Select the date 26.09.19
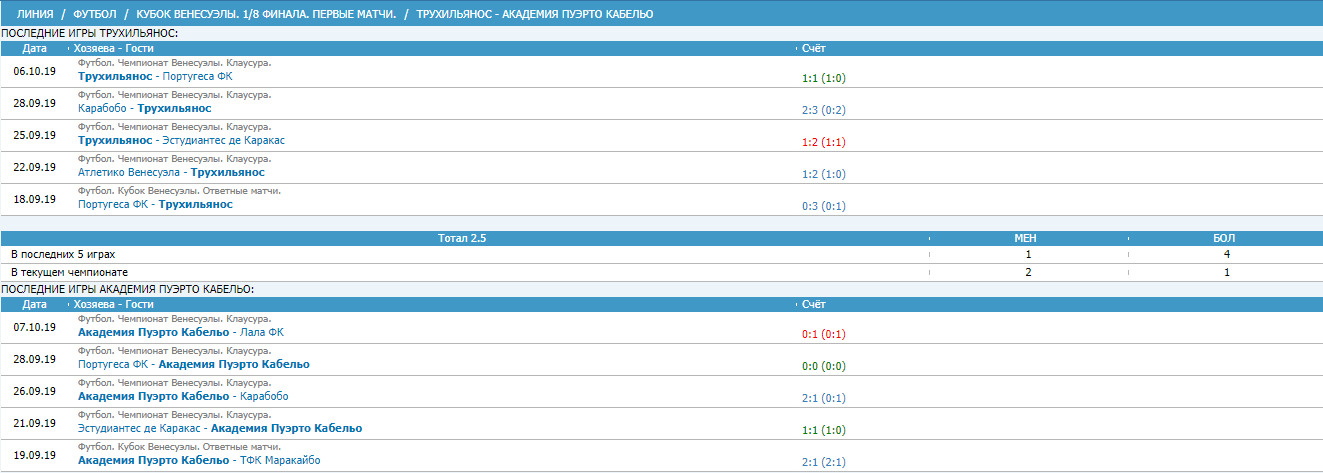Image resolution: width=1323 pixels, height=473 pixels. click(x=34, y=391)
